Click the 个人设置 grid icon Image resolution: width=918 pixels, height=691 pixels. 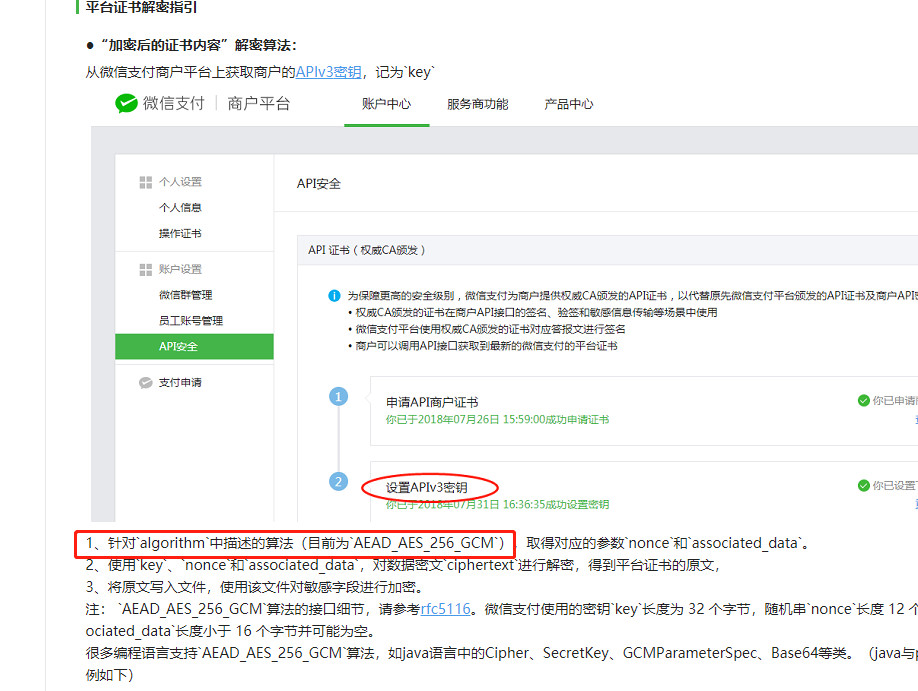tap(146, 182)
